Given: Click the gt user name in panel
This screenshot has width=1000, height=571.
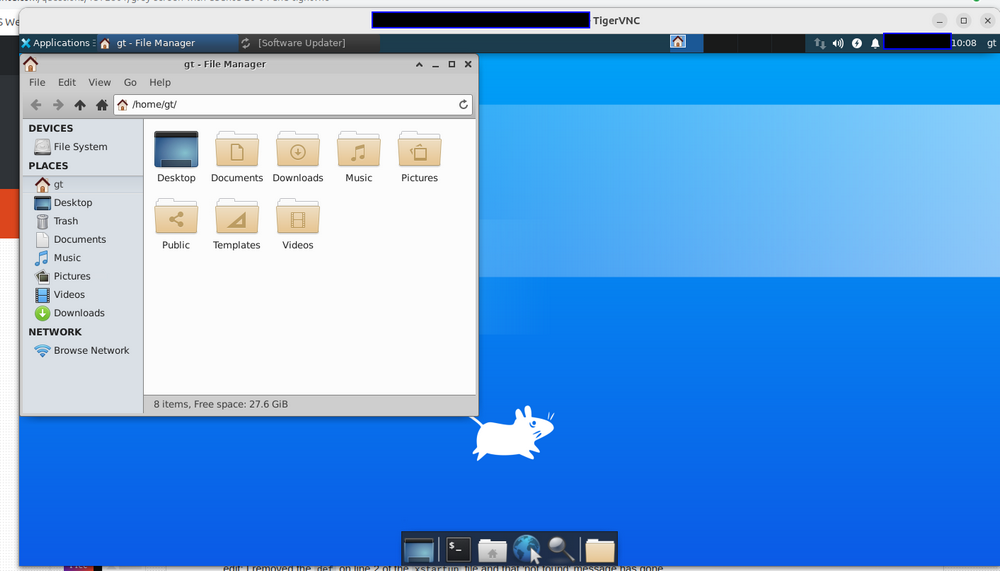Looking at the screenshot, I should coord(991,43).
